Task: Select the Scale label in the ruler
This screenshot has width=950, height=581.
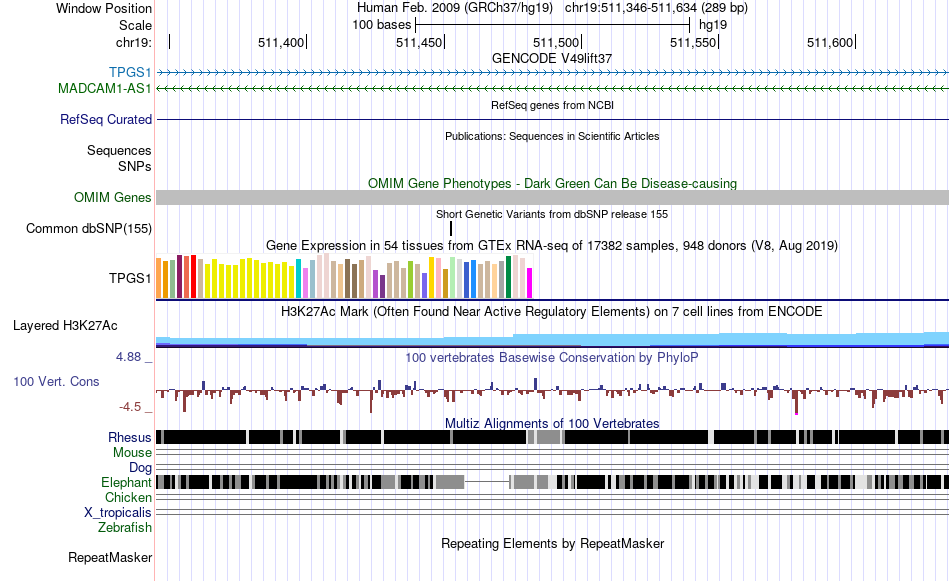Action: click(135, 25)
